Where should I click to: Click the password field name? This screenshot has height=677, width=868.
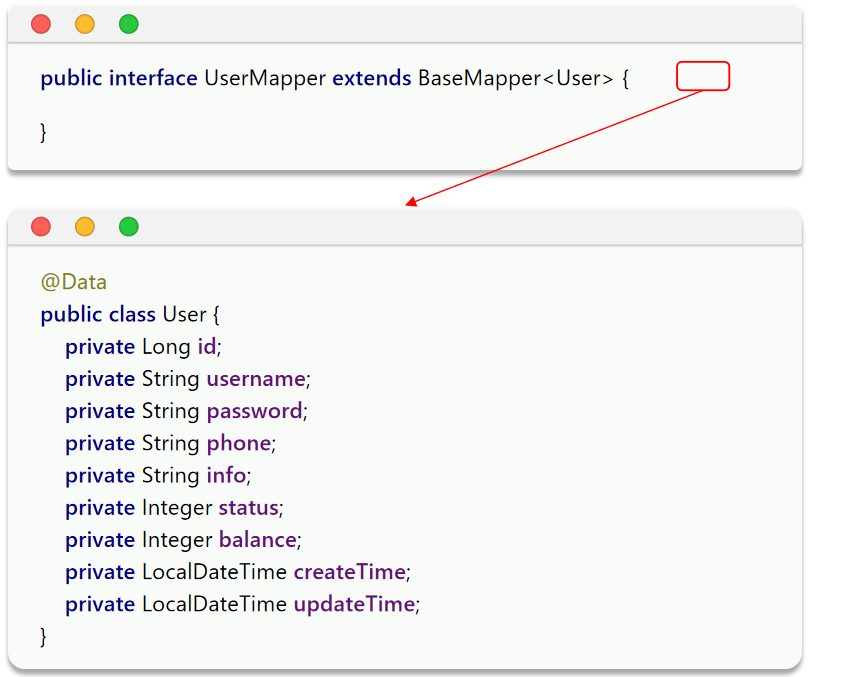[x=254, y=411]
